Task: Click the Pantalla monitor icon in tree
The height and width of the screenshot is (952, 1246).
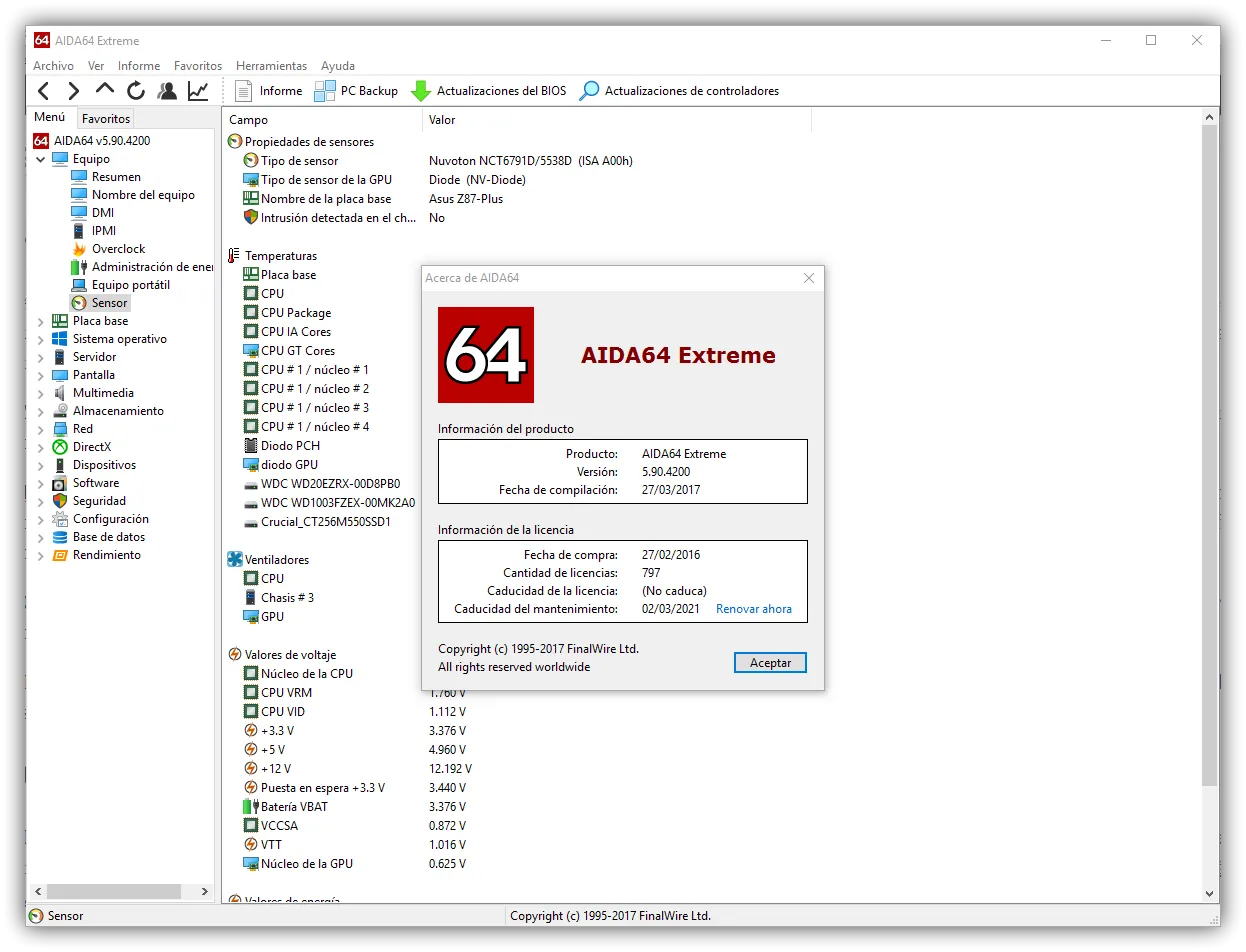Action: click(x=60, y=375)
